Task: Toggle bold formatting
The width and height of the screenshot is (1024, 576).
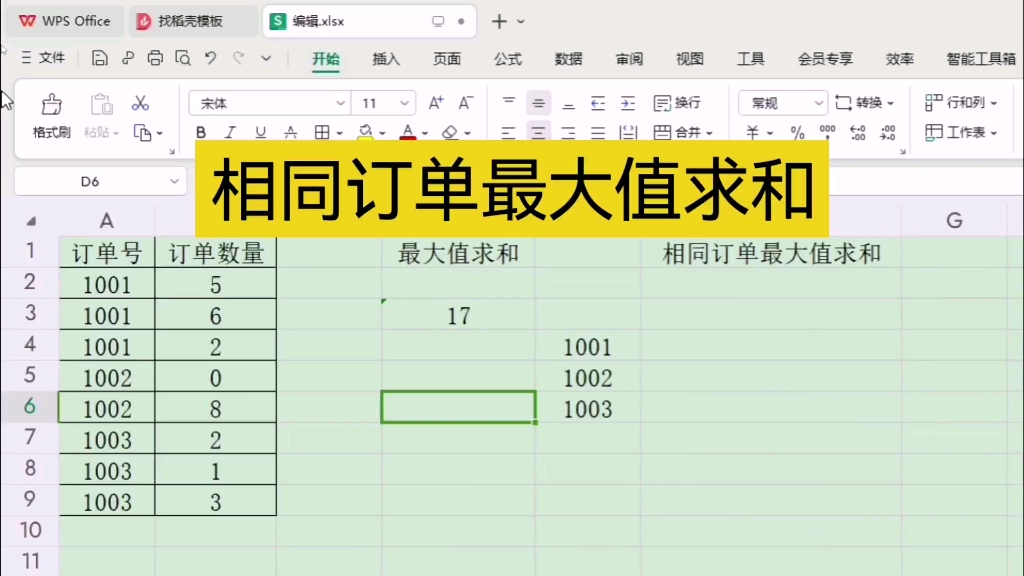Action: [201, 132]
